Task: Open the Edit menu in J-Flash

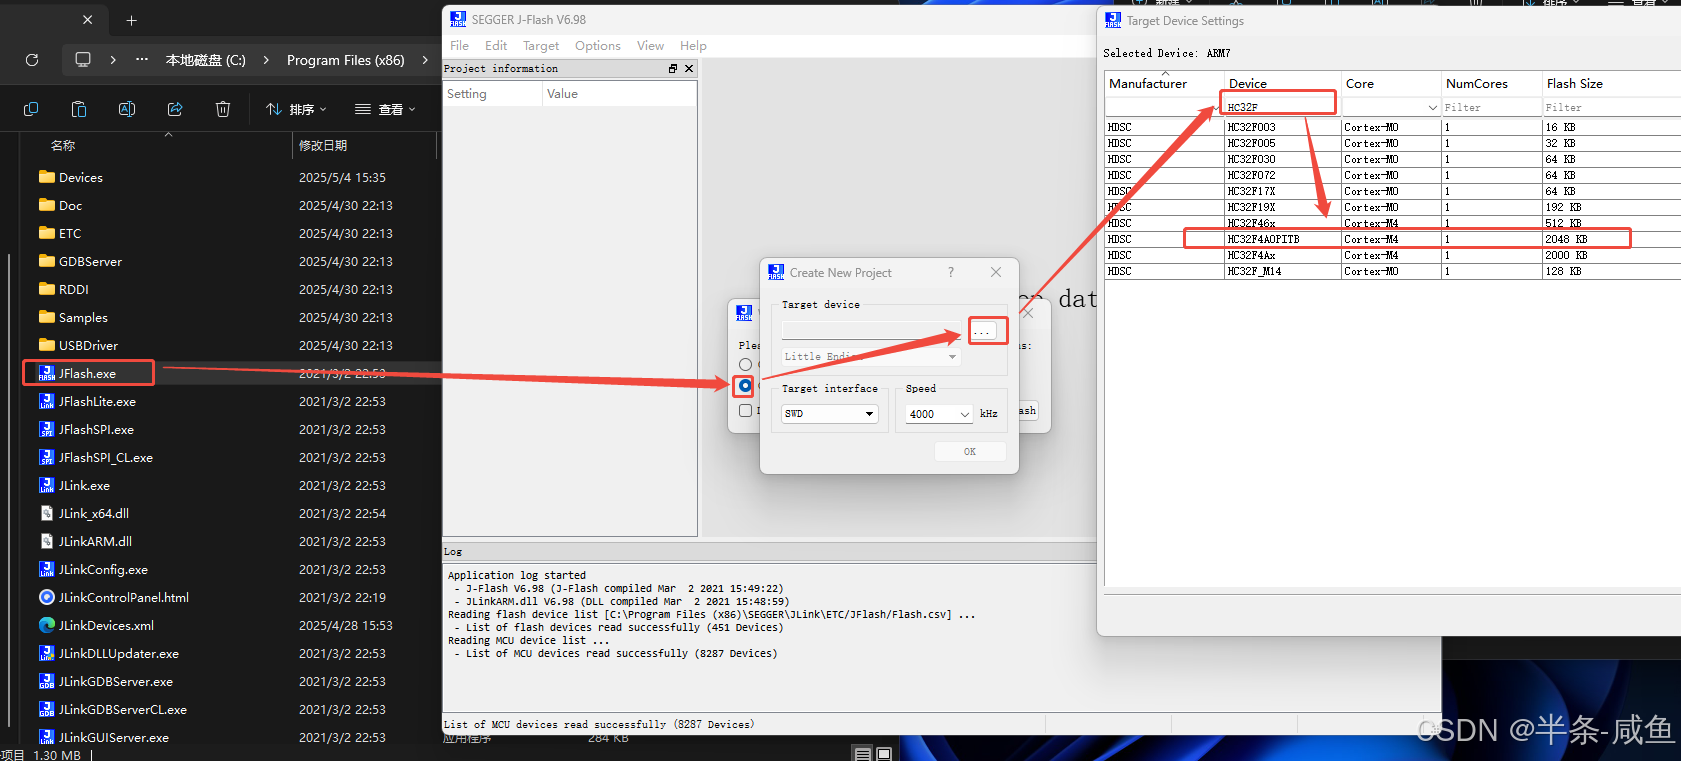Action: (496, 46)
